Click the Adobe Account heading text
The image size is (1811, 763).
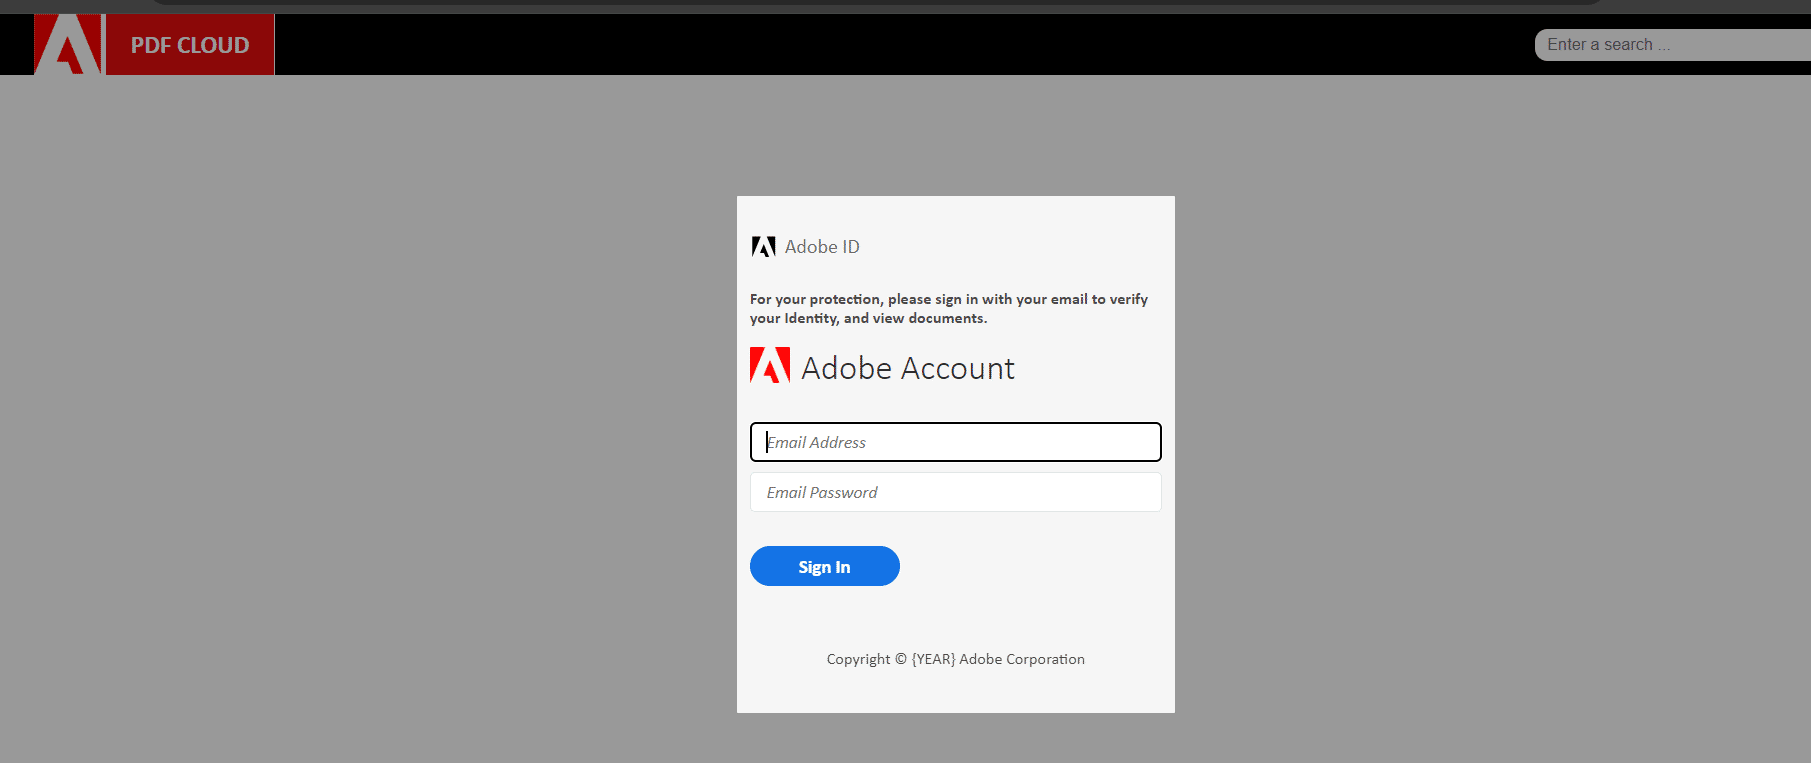(x=908, y=368)
